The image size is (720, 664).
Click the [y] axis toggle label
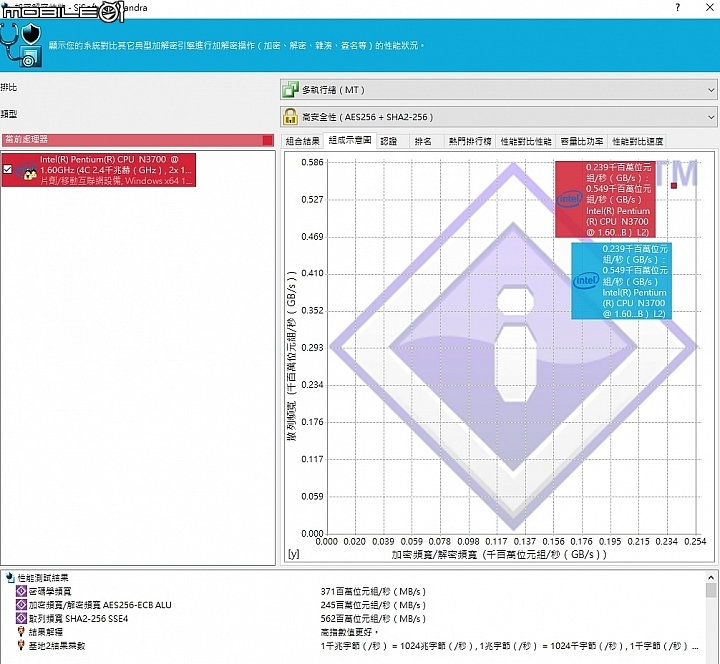(293, 553)
